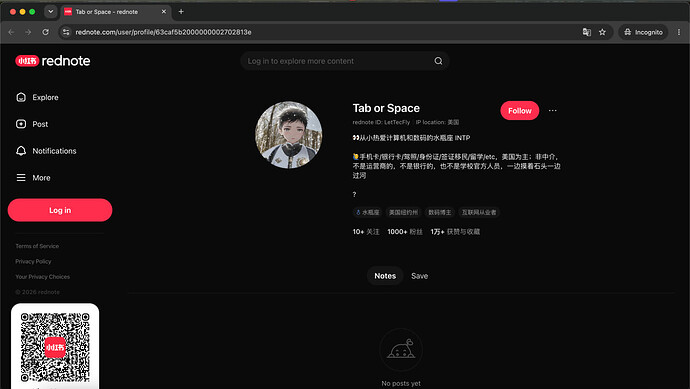Close the Tab or Space browser tab
This screenshot has height=389, width=690.
164,12
